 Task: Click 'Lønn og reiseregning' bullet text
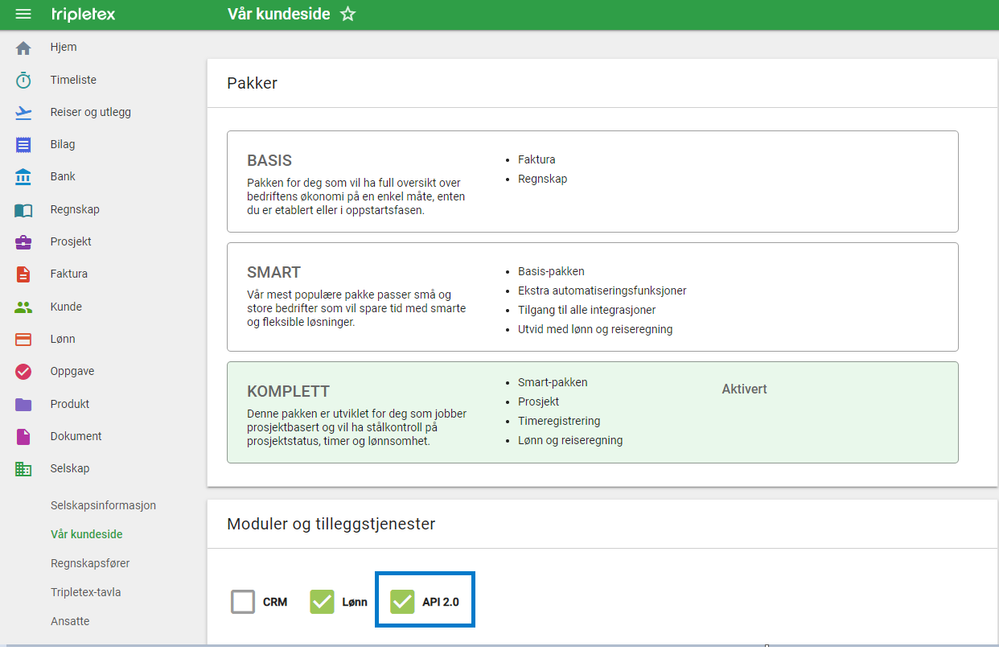click(x=570, y=440)
